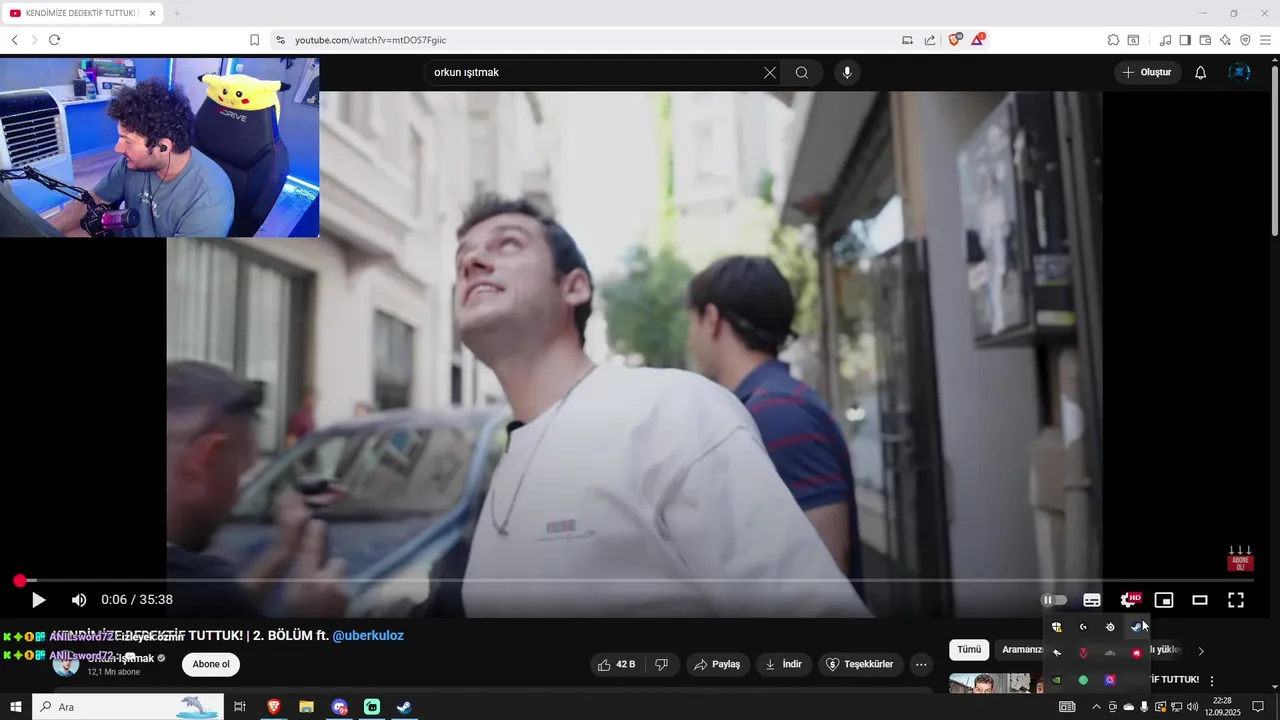Viewport: 1280px width, 720px height.
Task: Open the @uberkuloz channel link
Action: tap(368, 635)
